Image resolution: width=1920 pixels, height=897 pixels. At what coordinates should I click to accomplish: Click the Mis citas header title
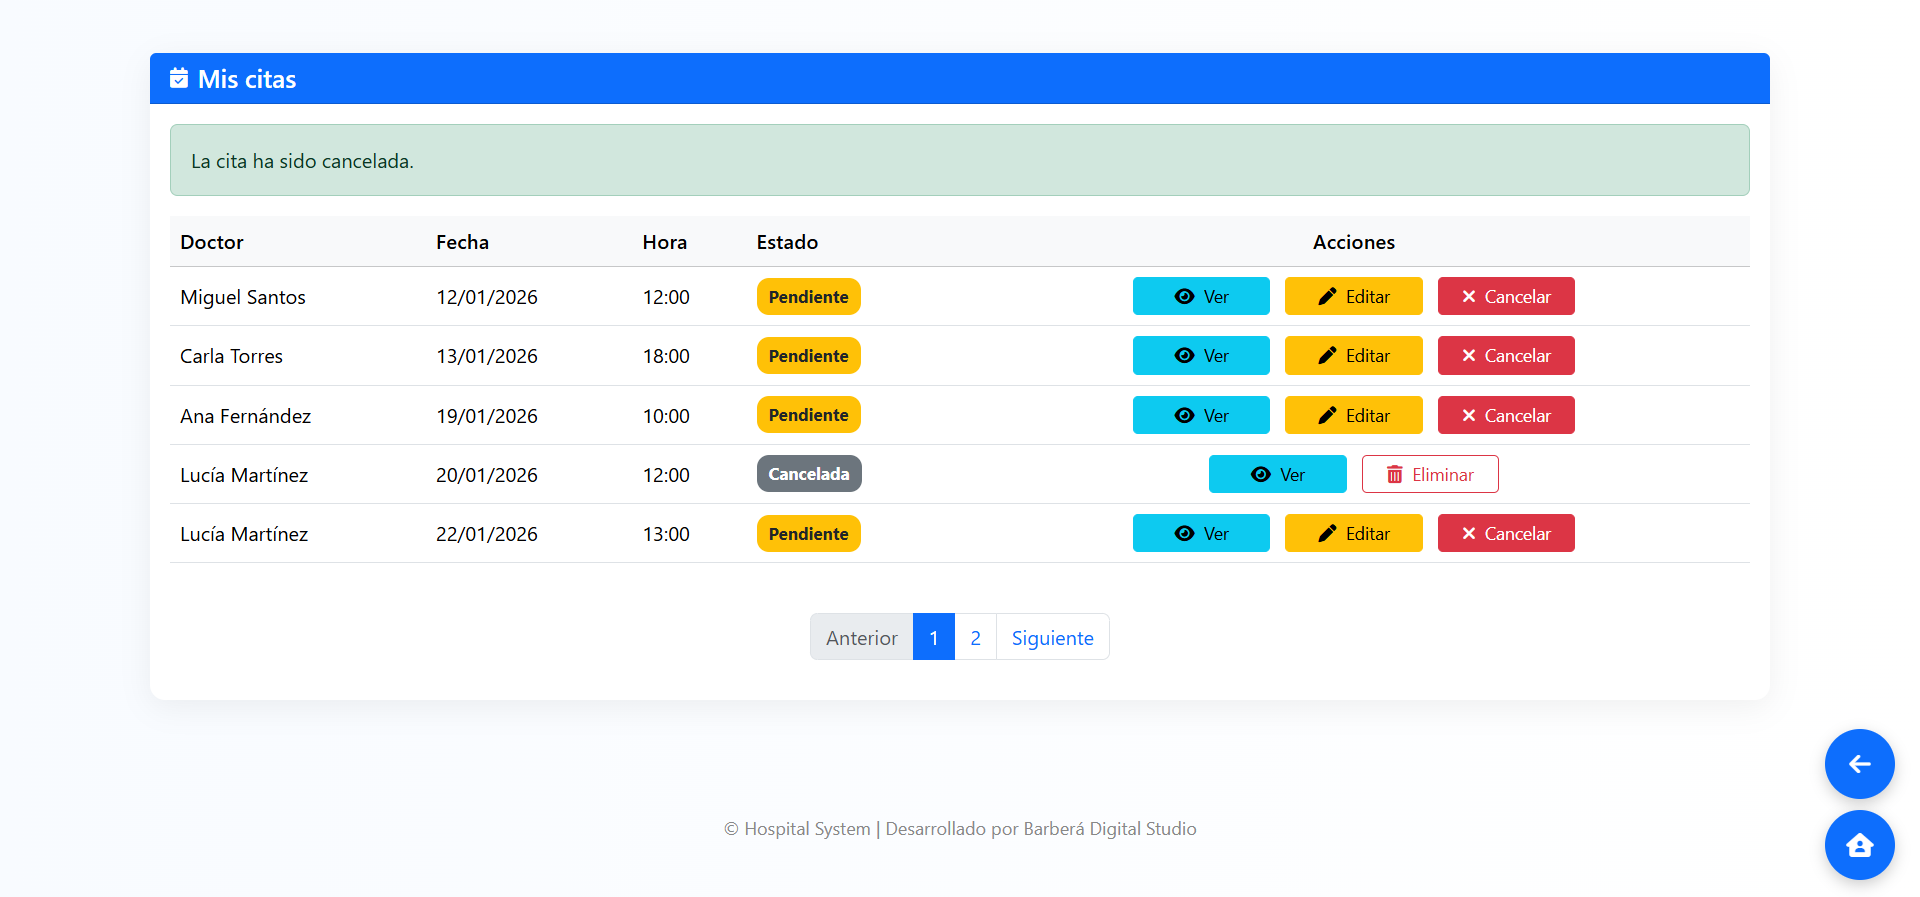pyautogui.click(x=247, y=79)
